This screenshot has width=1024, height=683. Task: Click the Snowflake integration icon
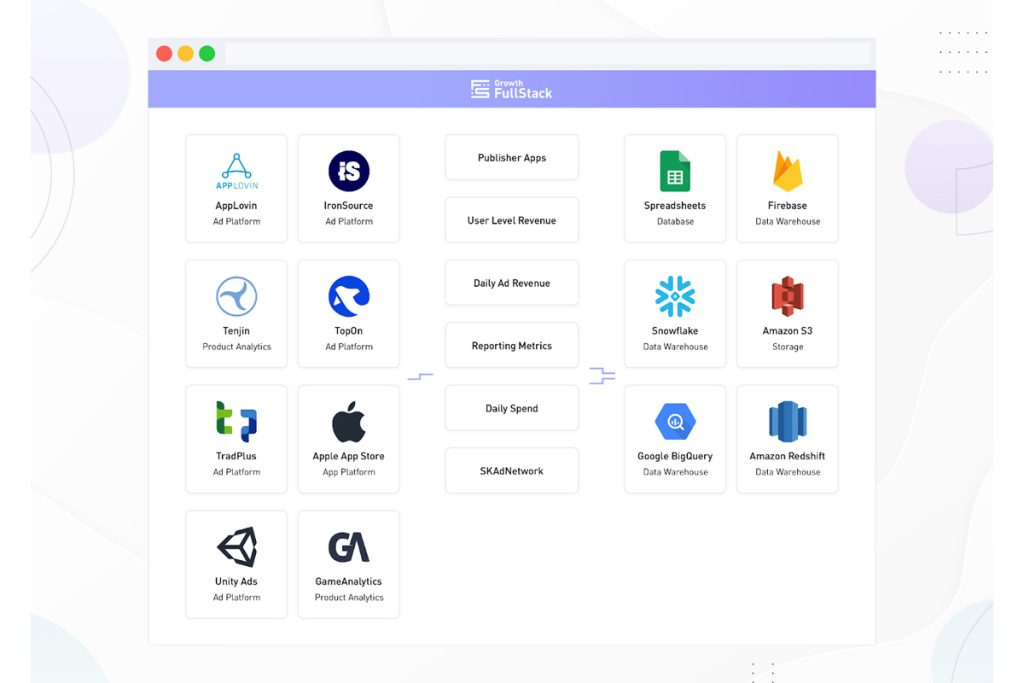click(674, 298)
